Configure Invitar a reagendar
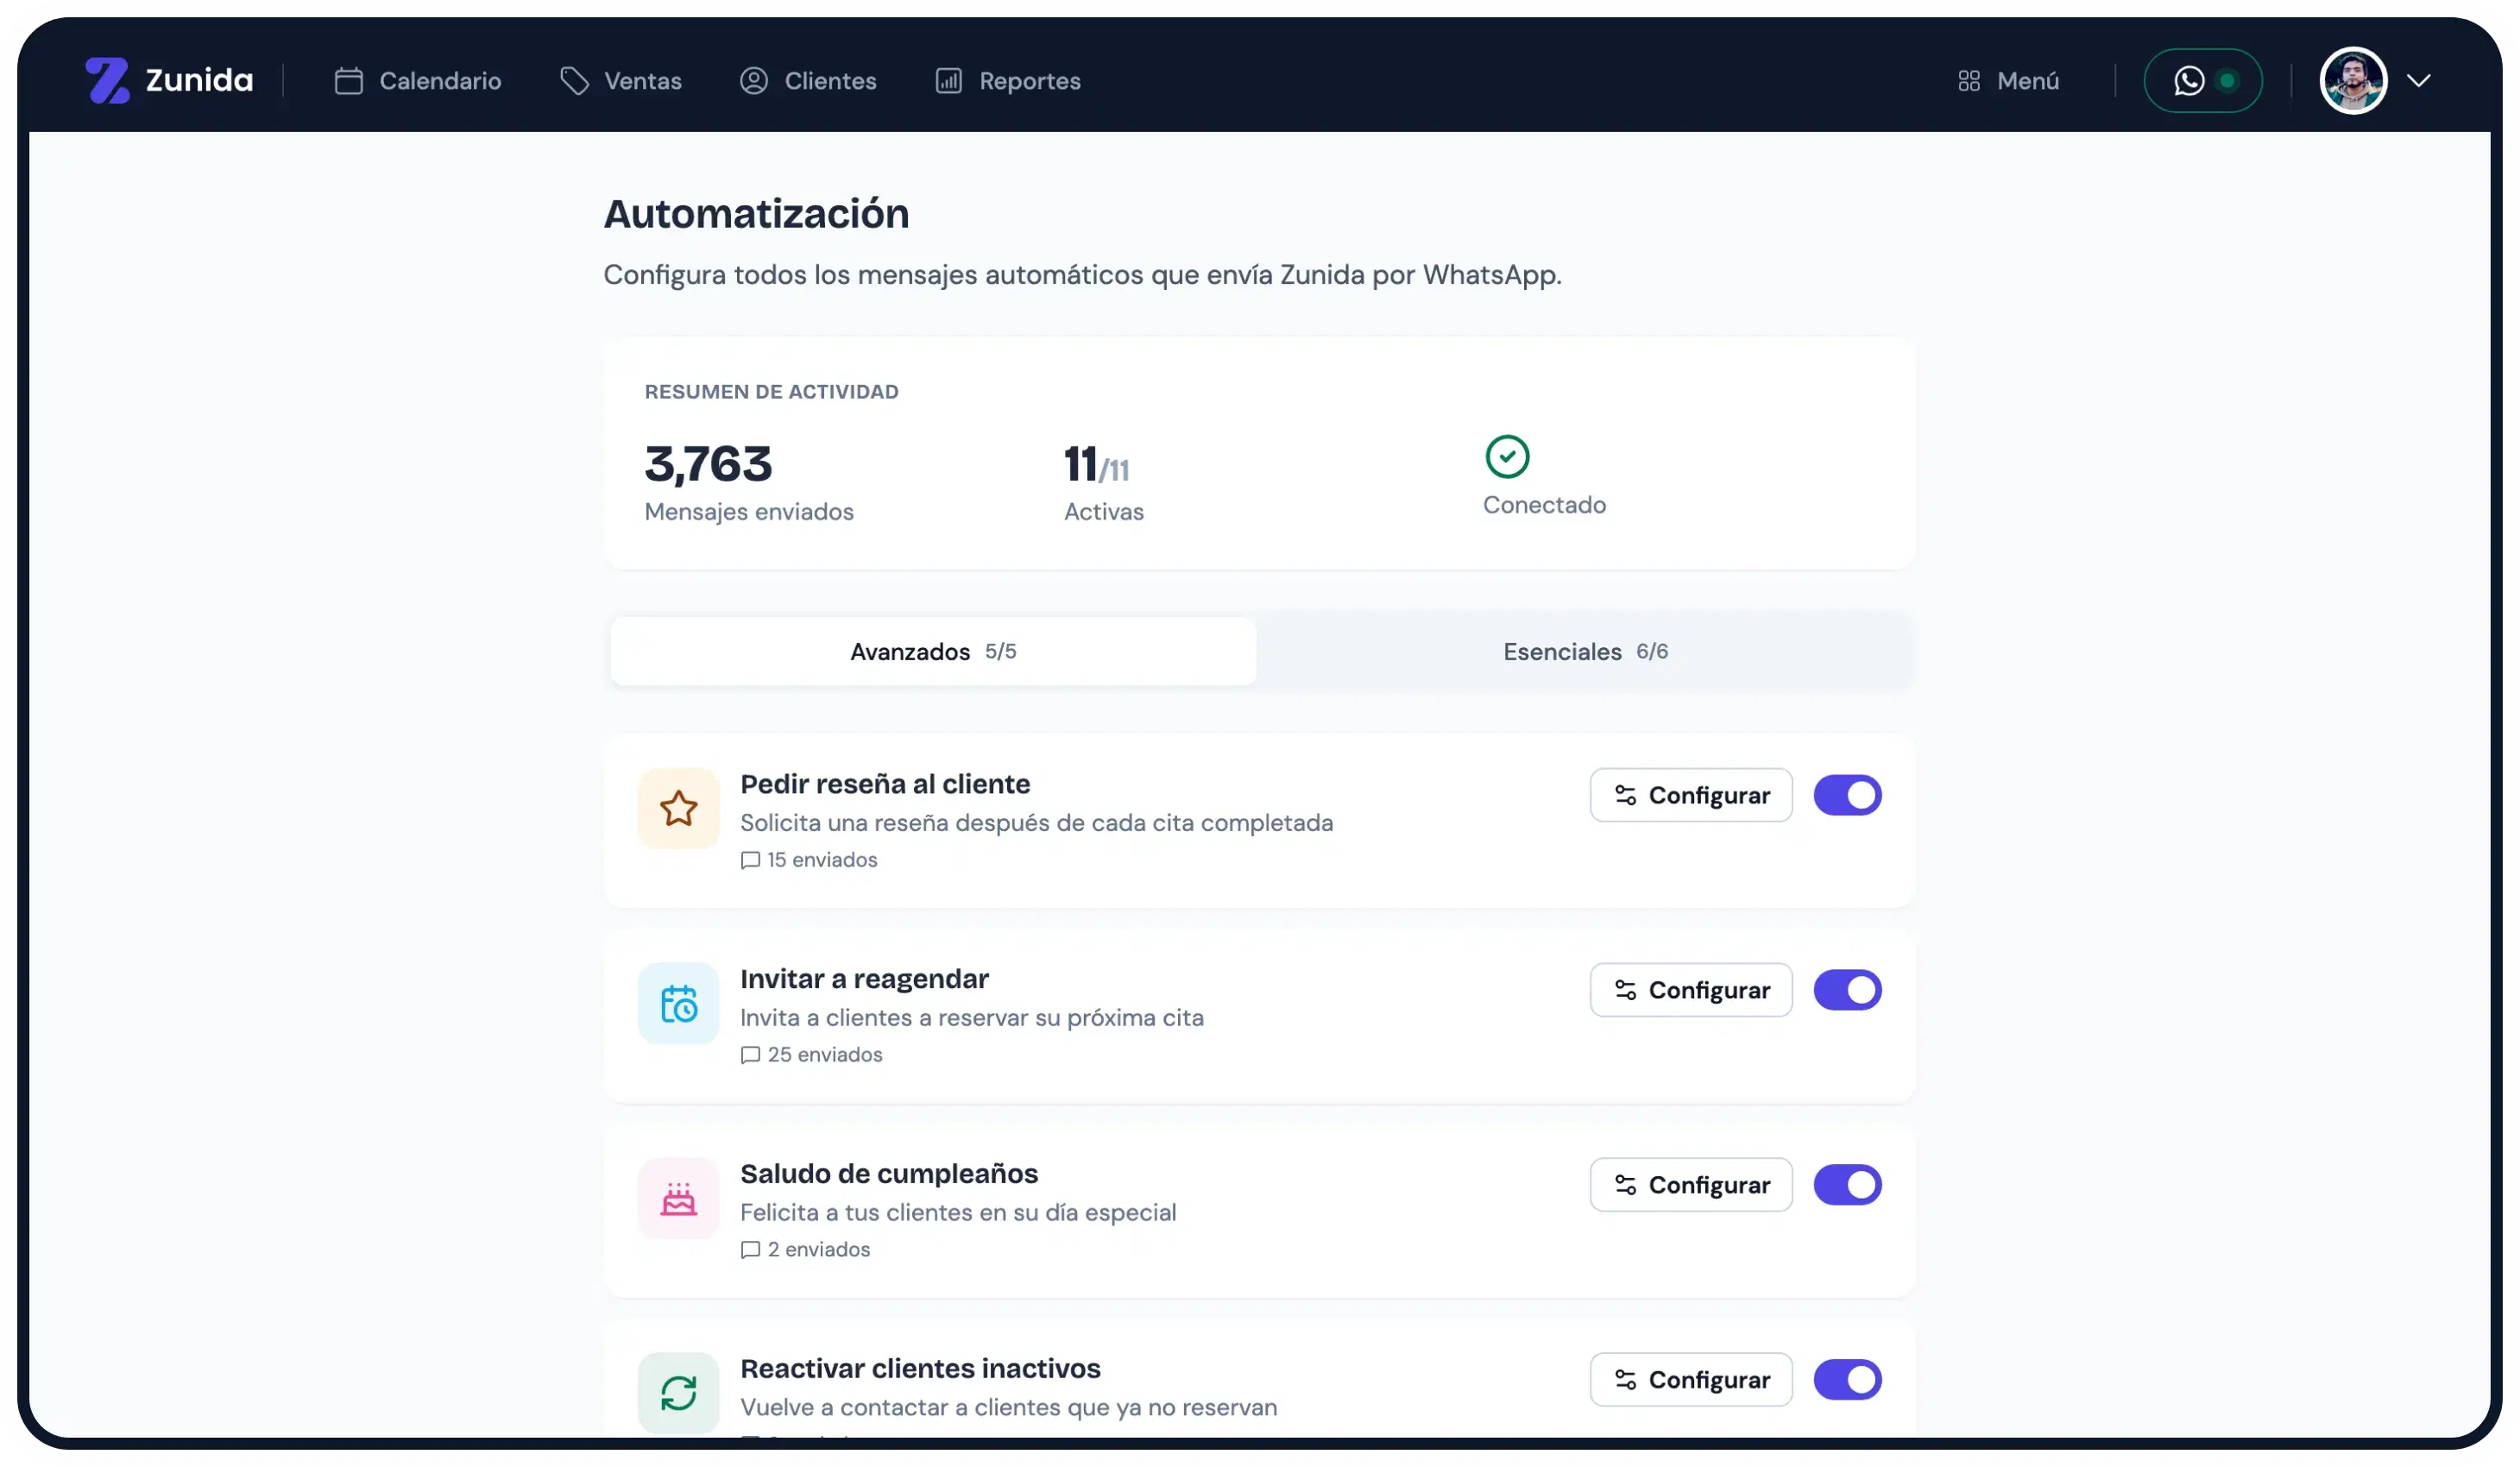Screen dimensions: 2520x1467 point(1691,991)
